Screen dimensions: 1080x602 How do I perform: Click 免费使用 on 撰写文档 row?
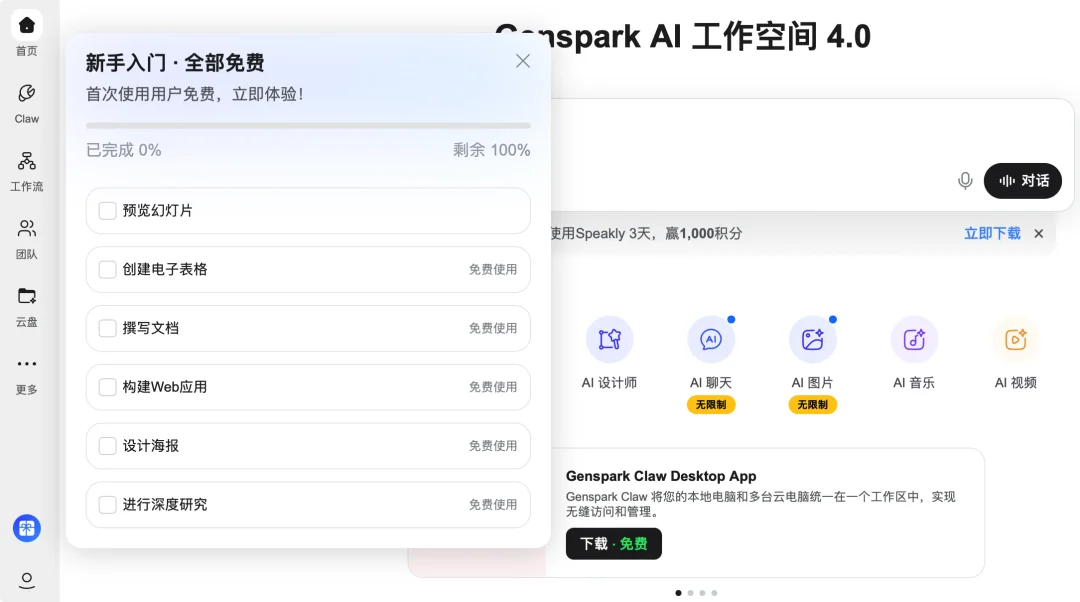tap(493, 329)
